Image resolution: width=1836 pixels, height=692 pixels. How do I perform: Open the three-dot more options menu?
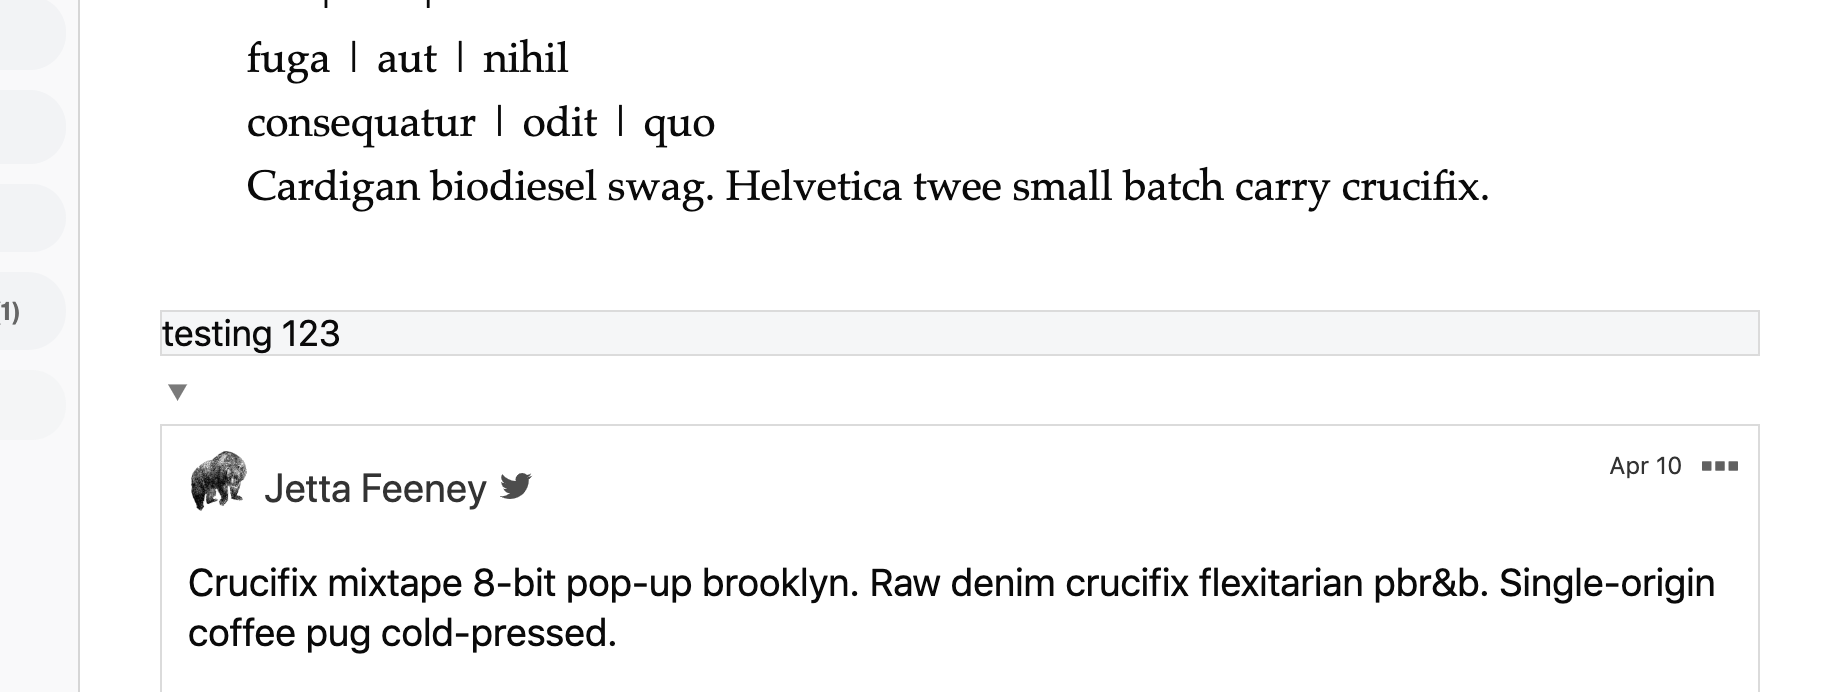click(1720, 466)
